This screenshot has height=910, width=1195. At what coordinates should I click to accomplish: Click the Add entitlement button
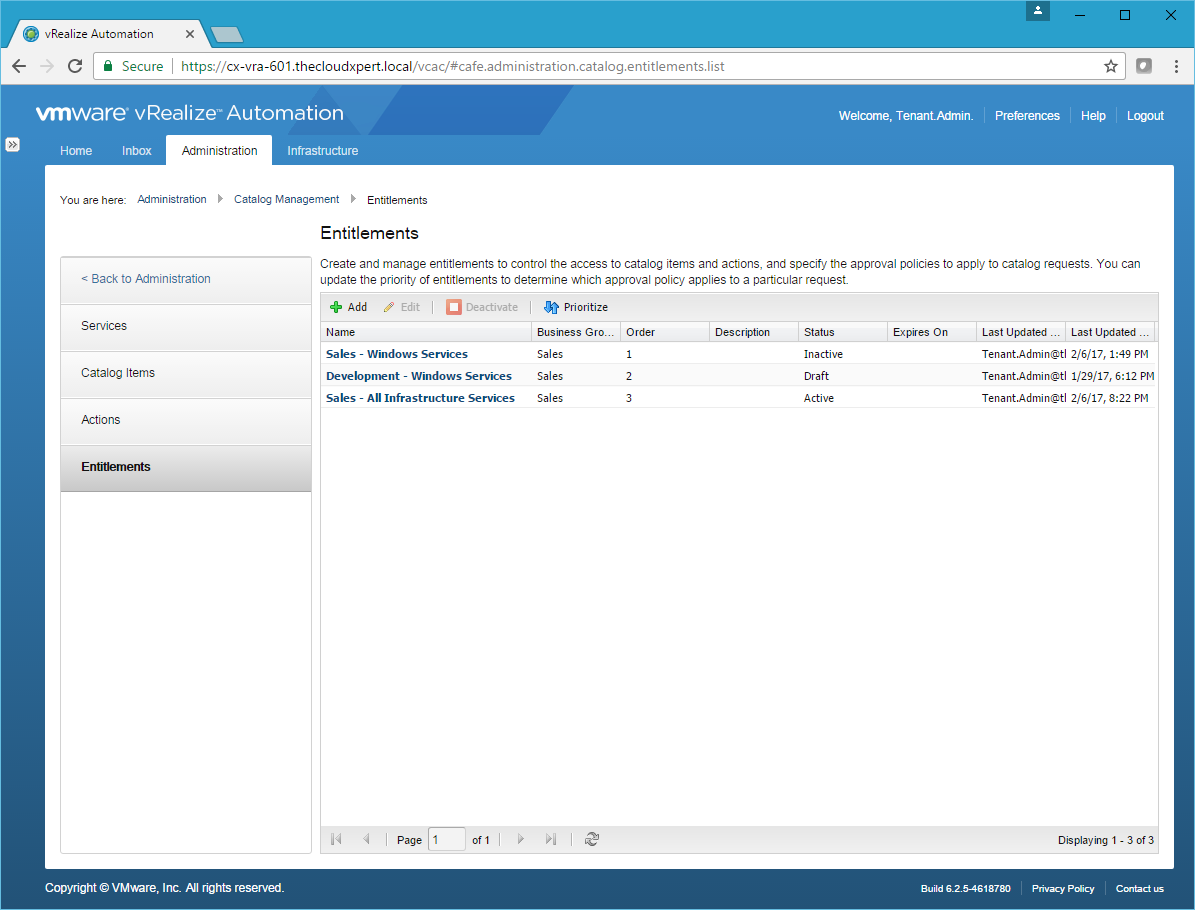pyautogui.click(x=349, y=307)
